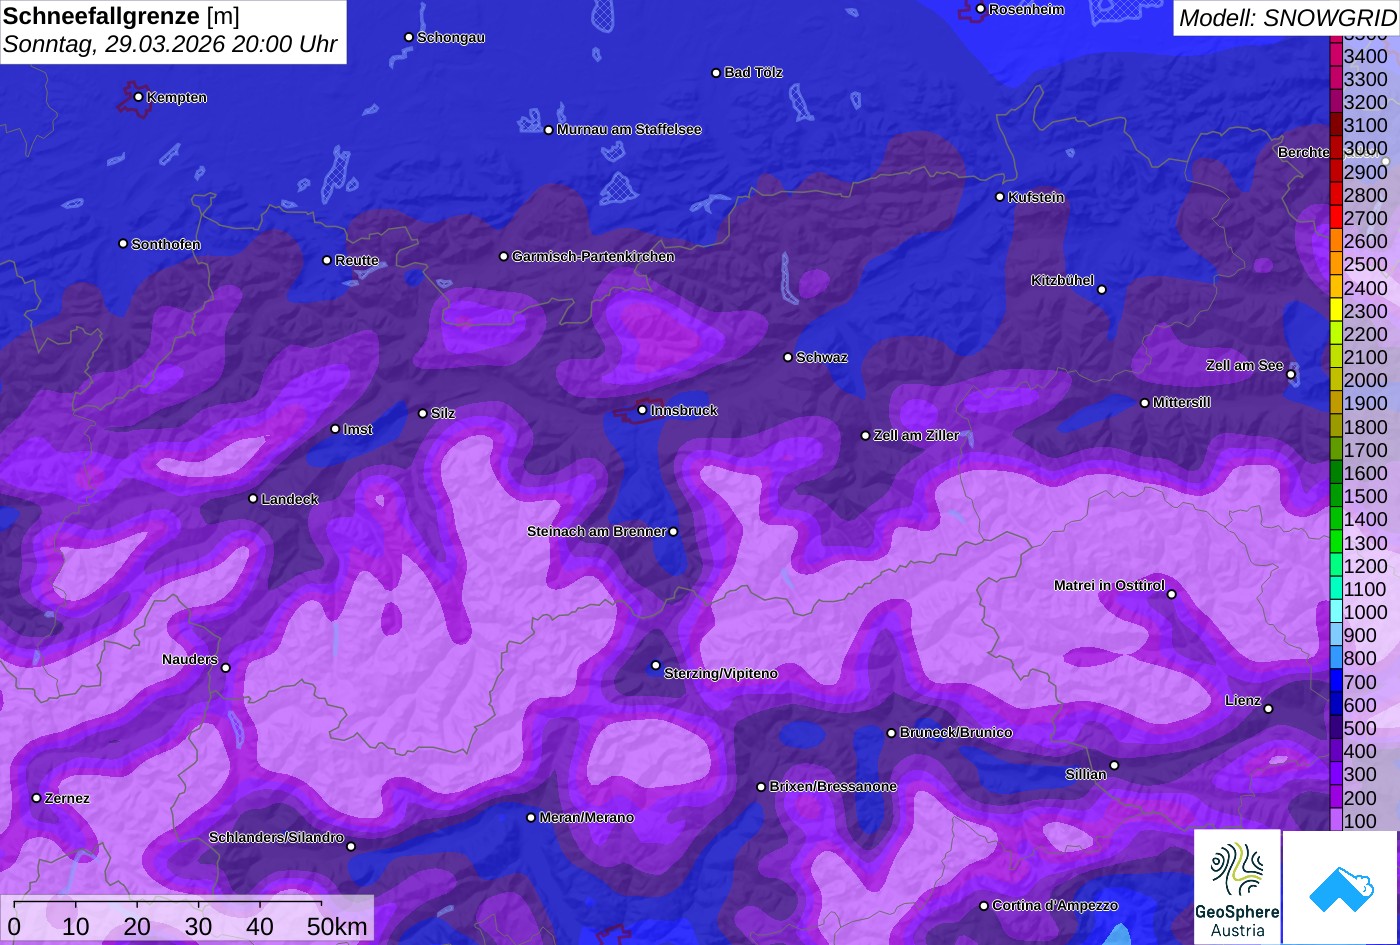Click the 'Zell am Ziller' label
Viewport: 1400px width, 945px height.
point(916,435)
